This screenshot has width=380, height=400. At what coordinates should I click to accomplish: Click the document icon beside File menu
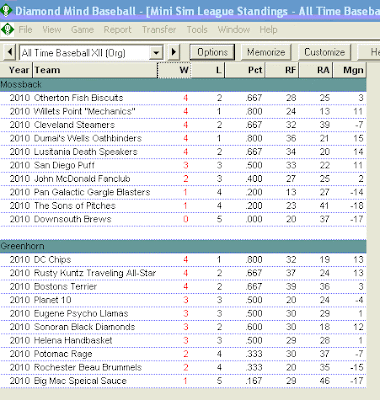[x=7, y=30]
